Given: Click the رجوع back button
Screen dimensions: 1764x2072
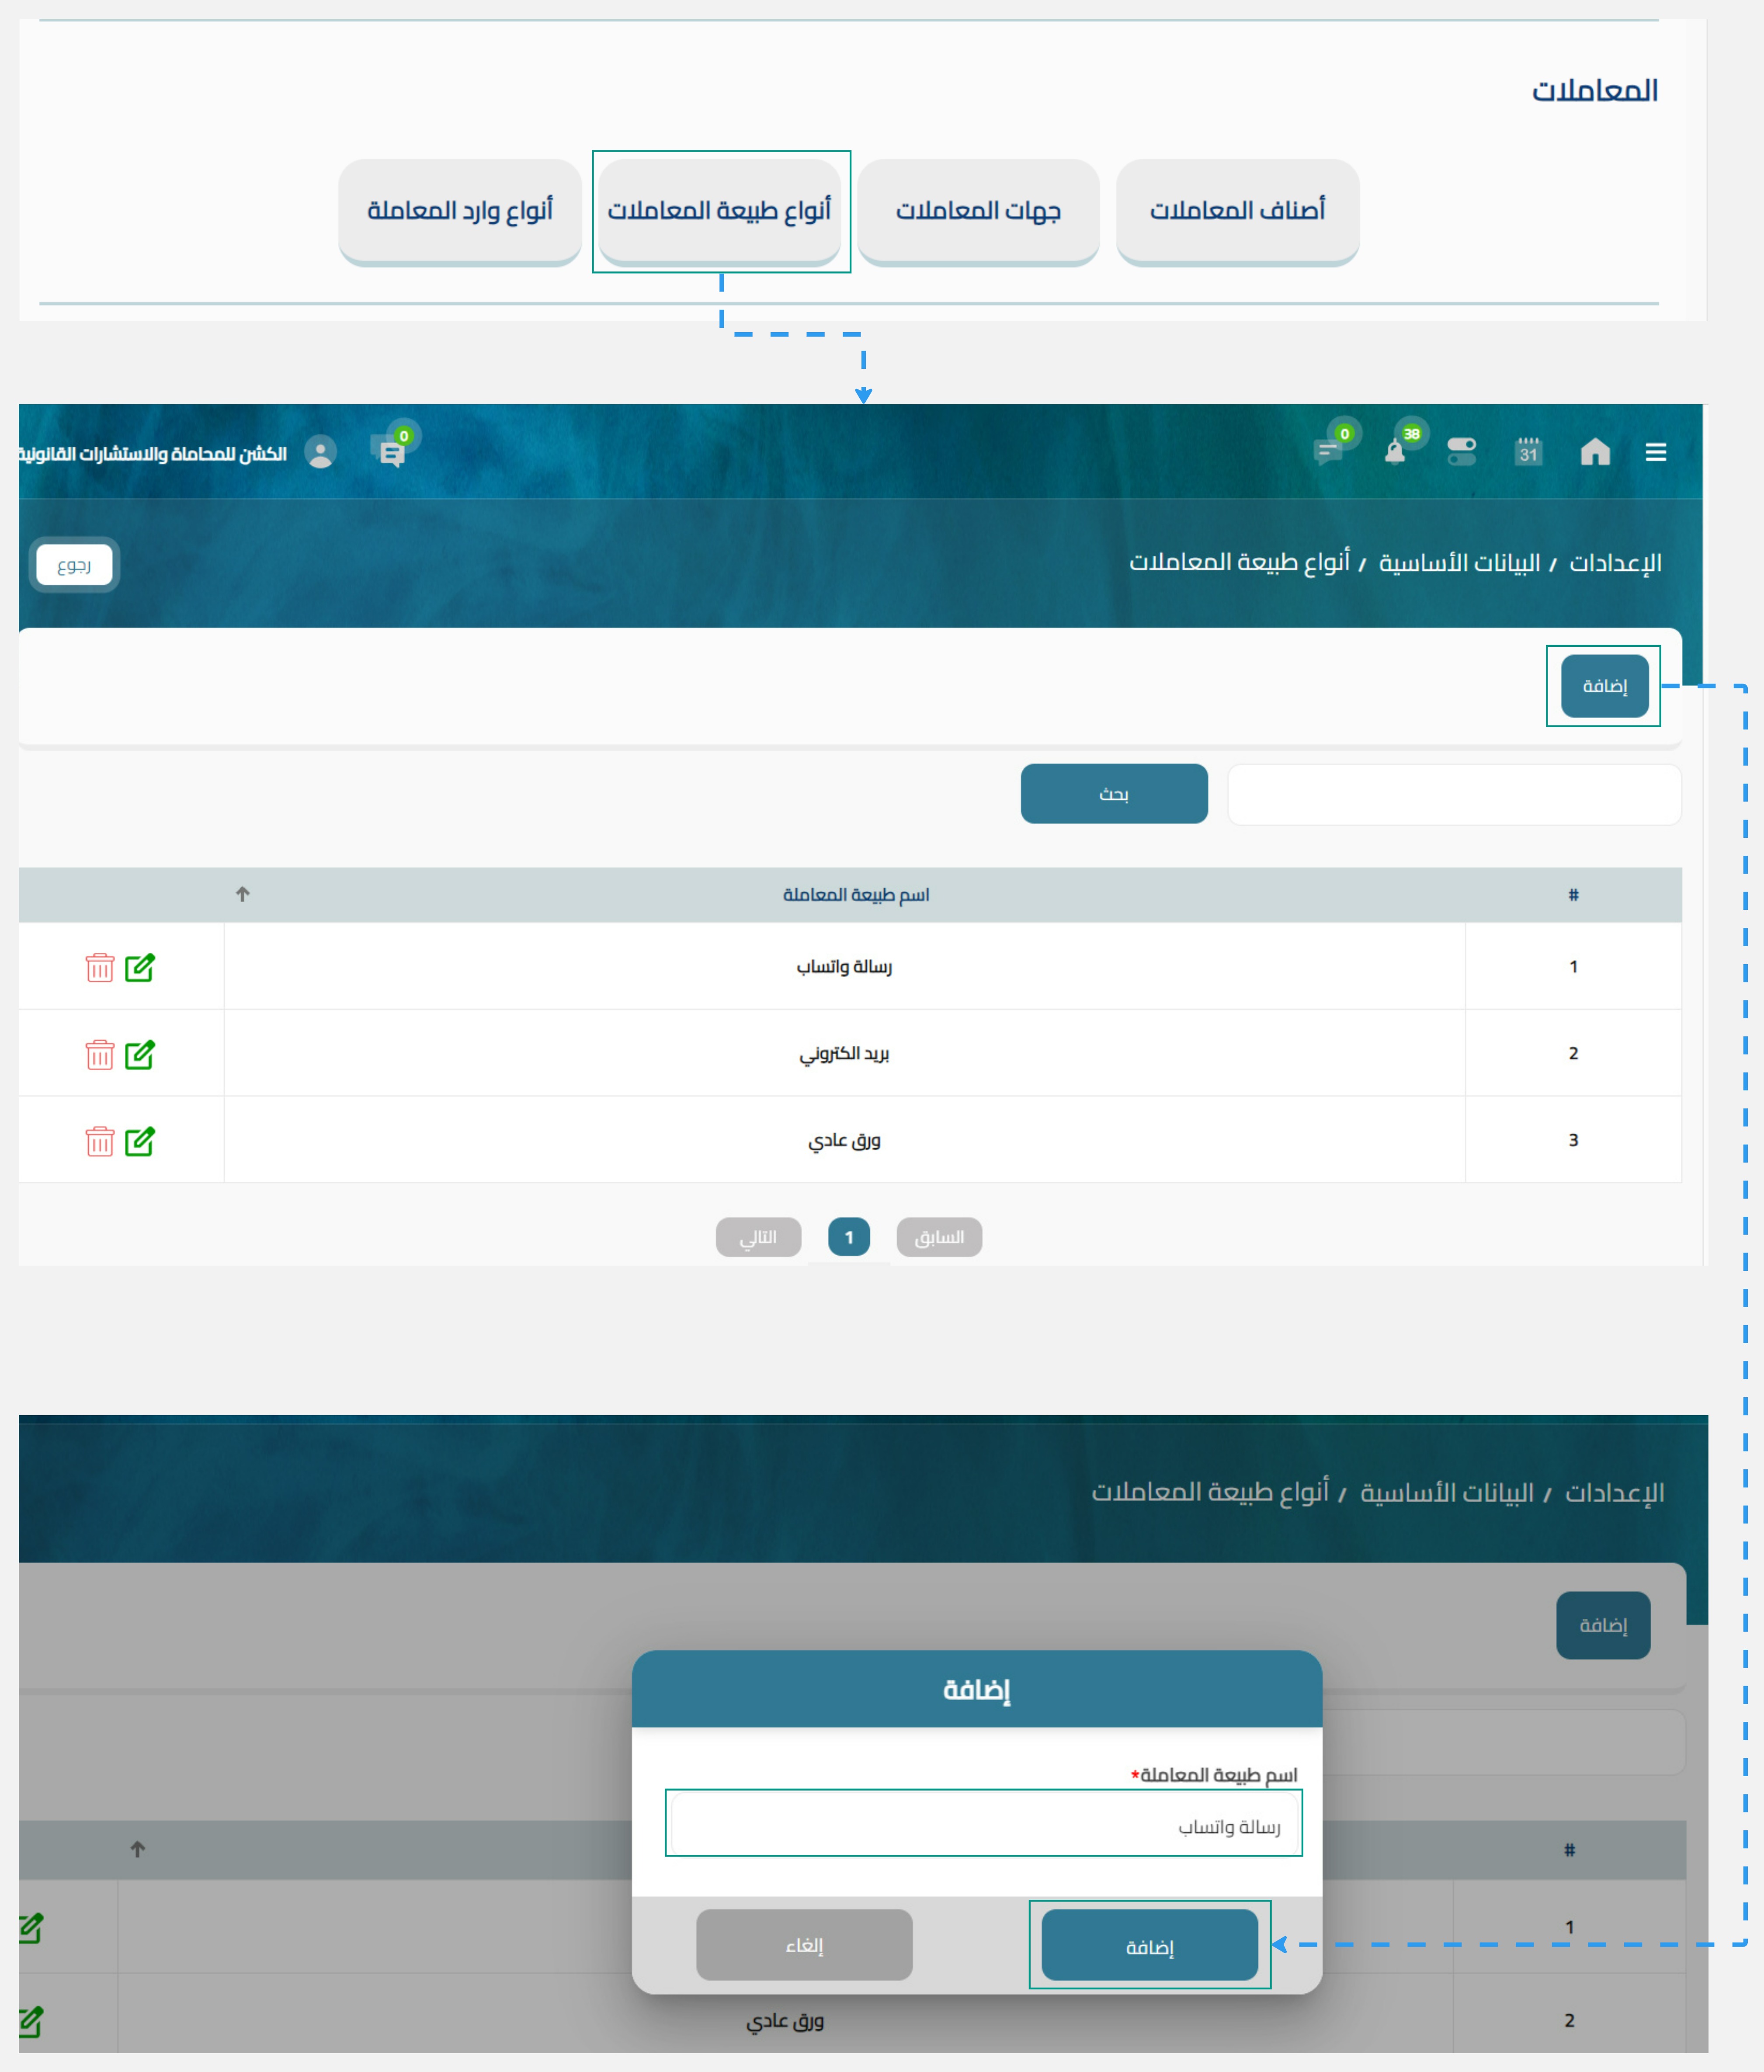Looking at the screenshot, I should point(74,565).
